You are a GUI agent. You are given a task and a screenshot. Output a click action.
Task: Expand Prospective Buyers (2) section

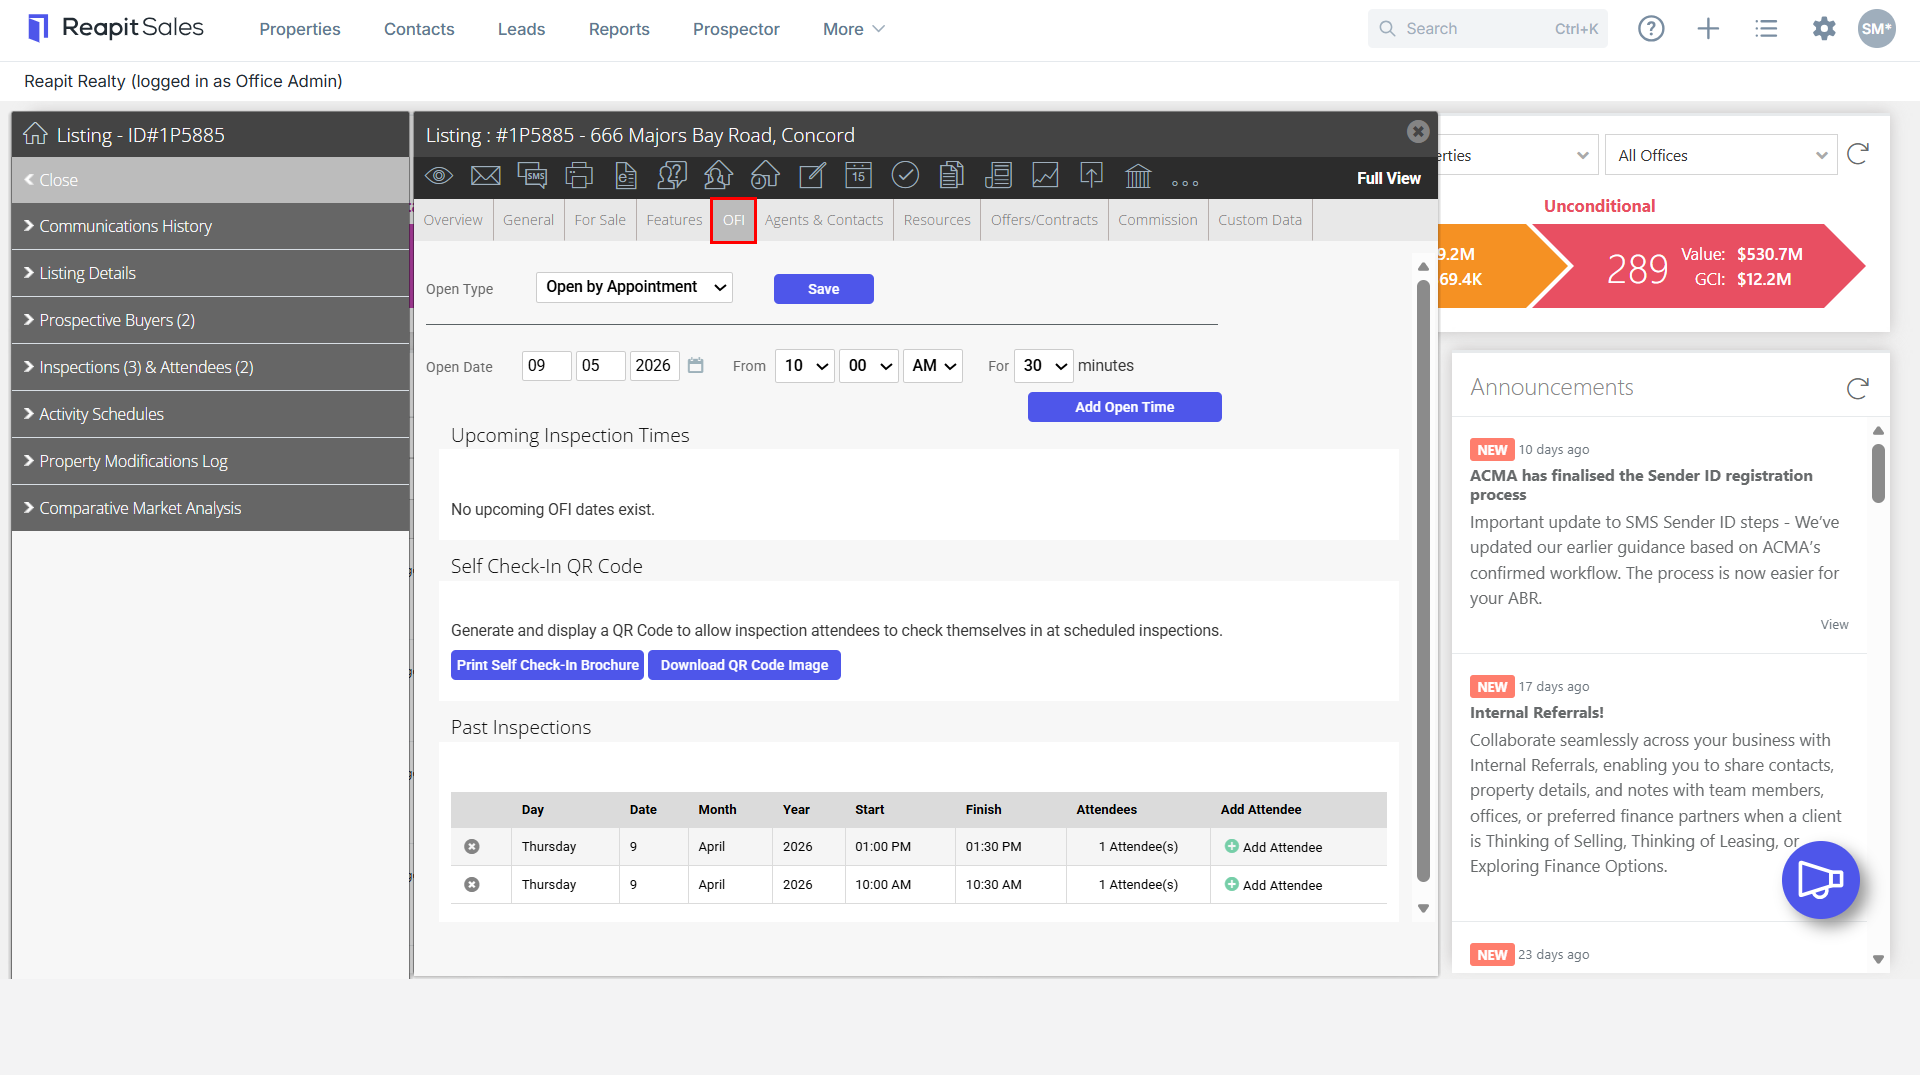tap(210, 320)
